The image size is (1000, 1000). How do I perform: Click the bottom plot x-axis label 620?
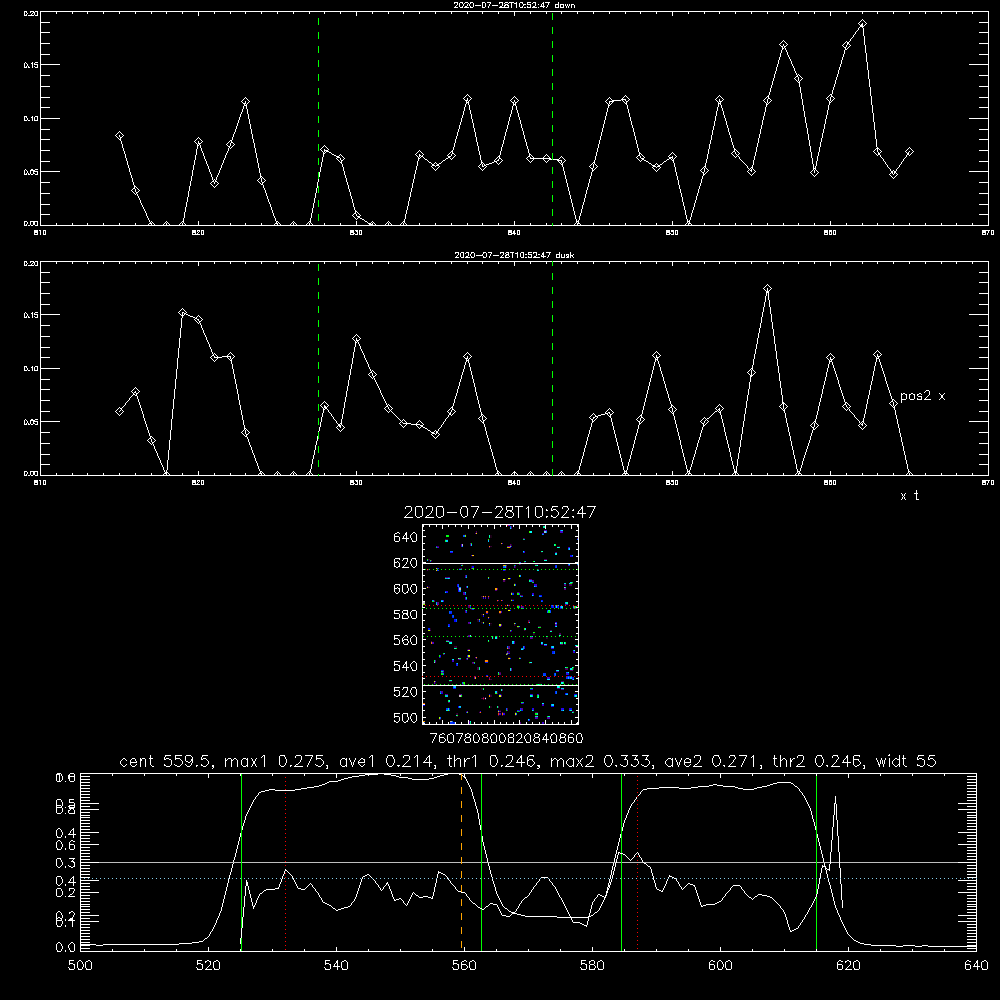(x=848, y=966)
